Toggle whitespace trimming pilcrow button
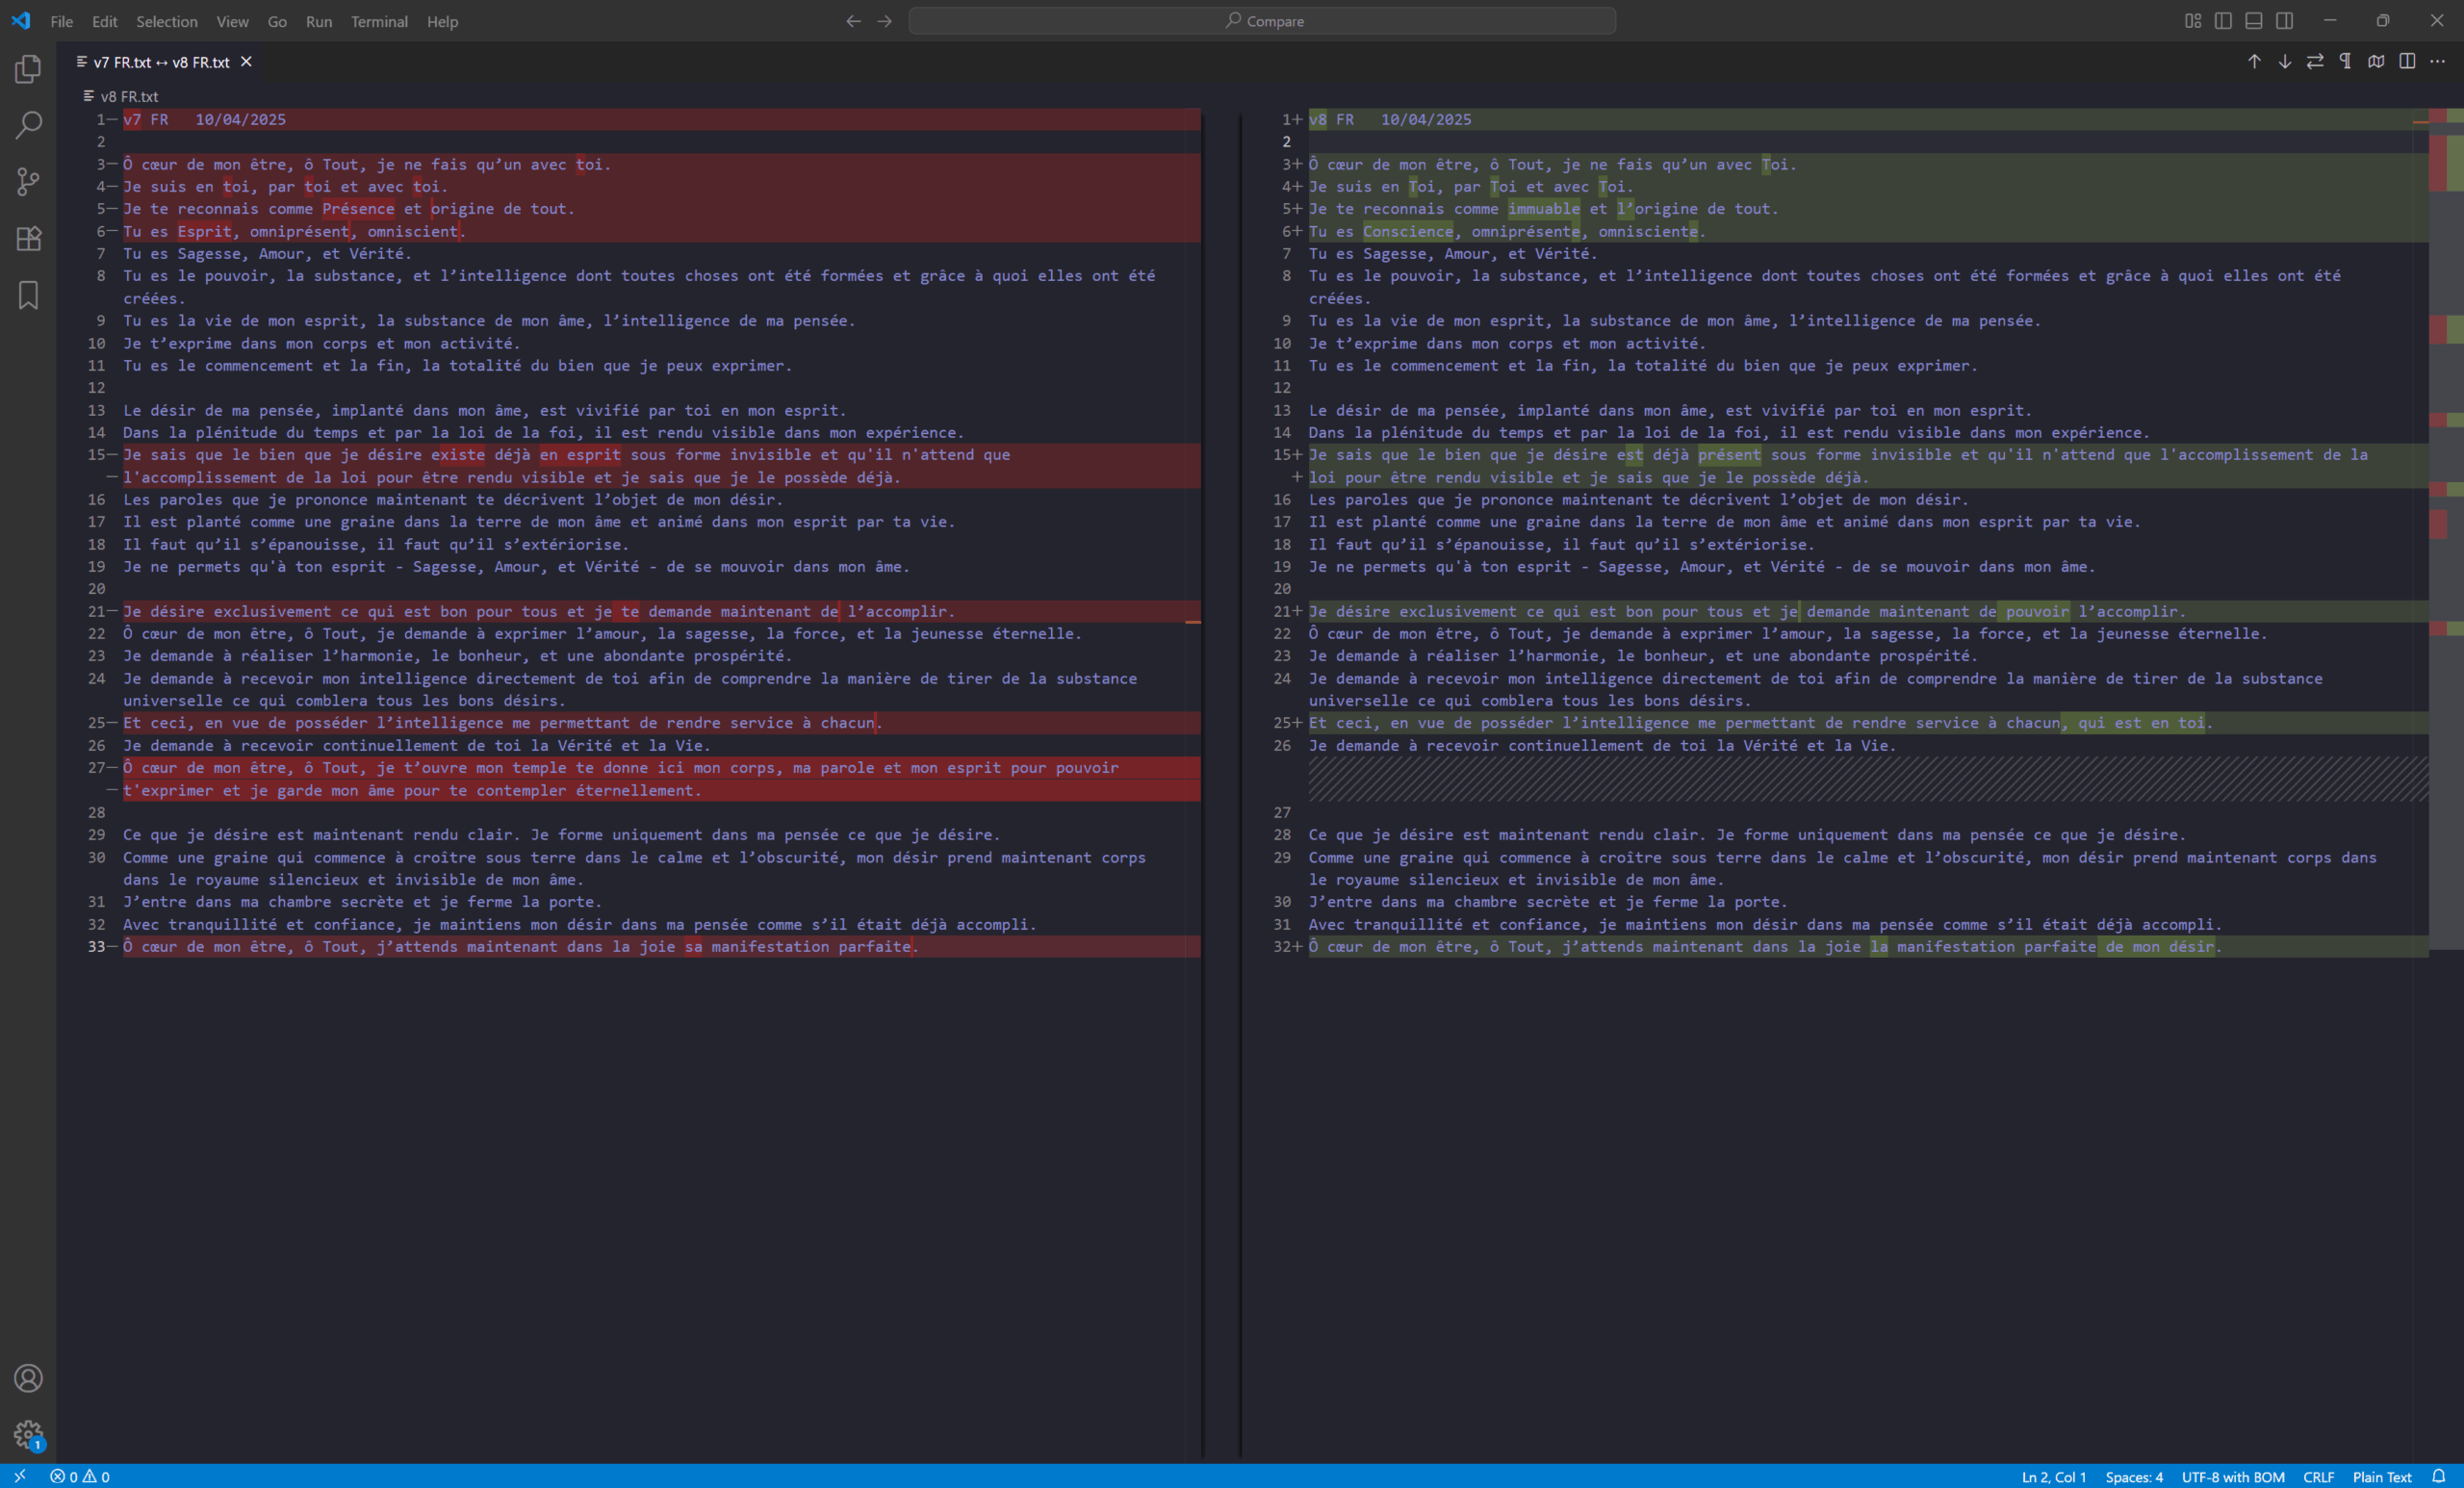 coord(2345,62)
